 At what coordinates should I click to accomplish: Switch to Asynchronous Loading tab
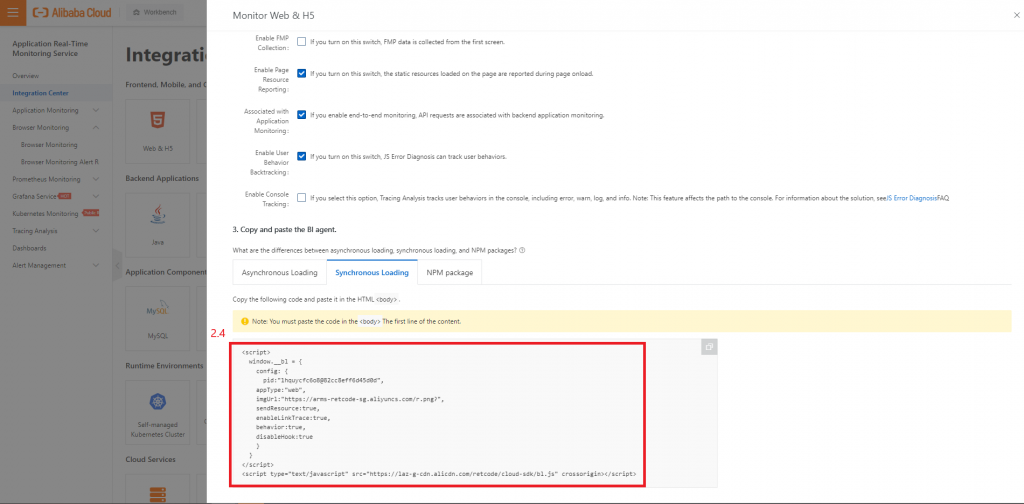click(280, 272)
